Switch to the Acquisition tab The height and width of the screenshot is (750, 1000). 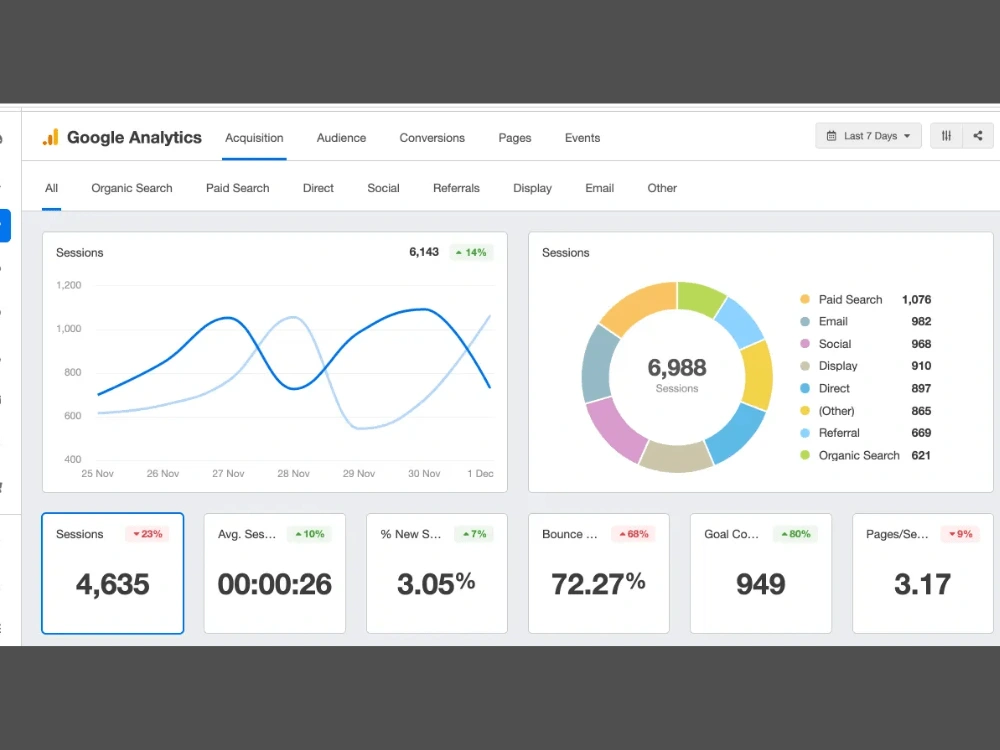pyautogui.click(x=254, y=138)
